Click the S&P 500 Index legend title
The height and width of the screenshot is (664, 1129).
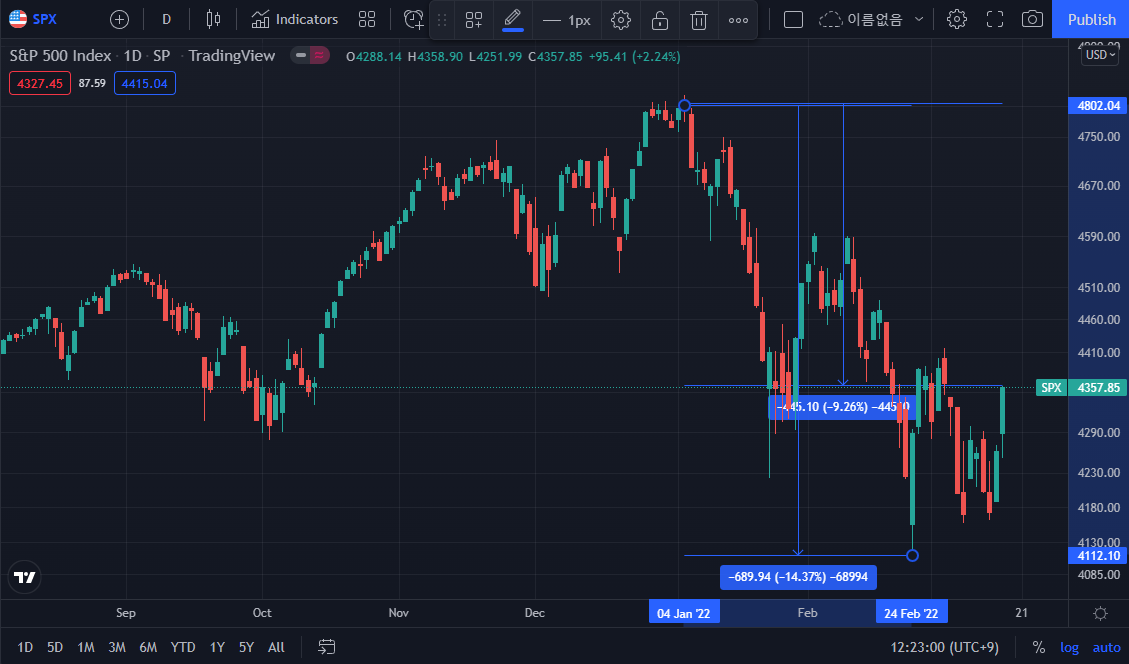pos(60,55)
